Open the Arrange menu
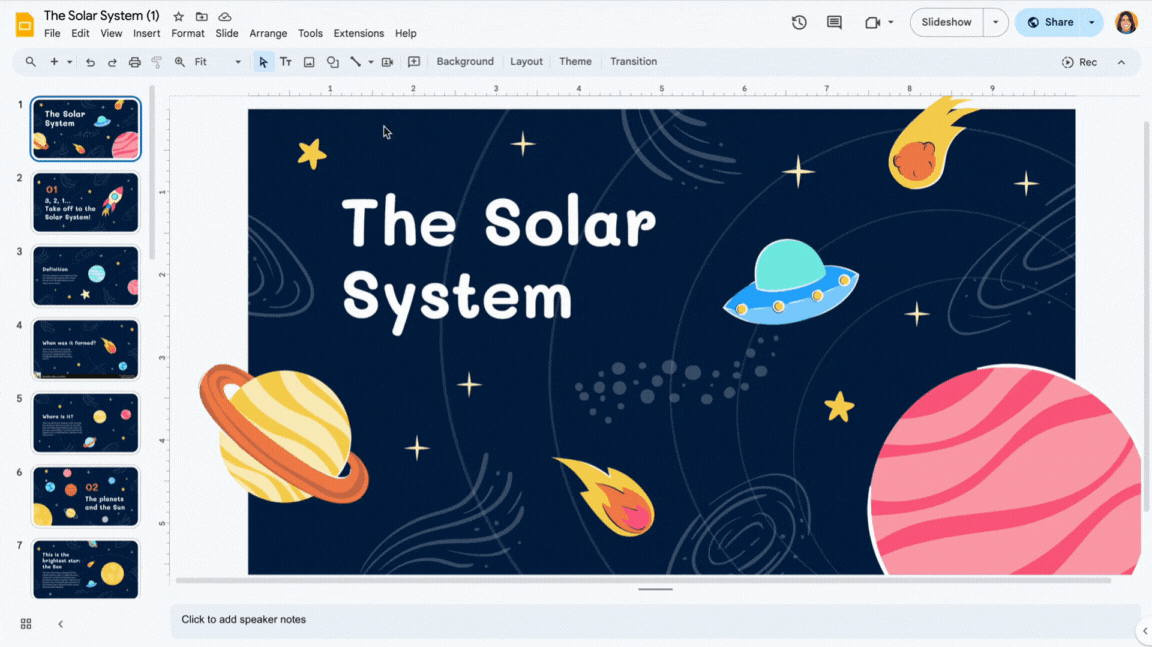This screenshot has width=1152, height=647. click(268, 34)
